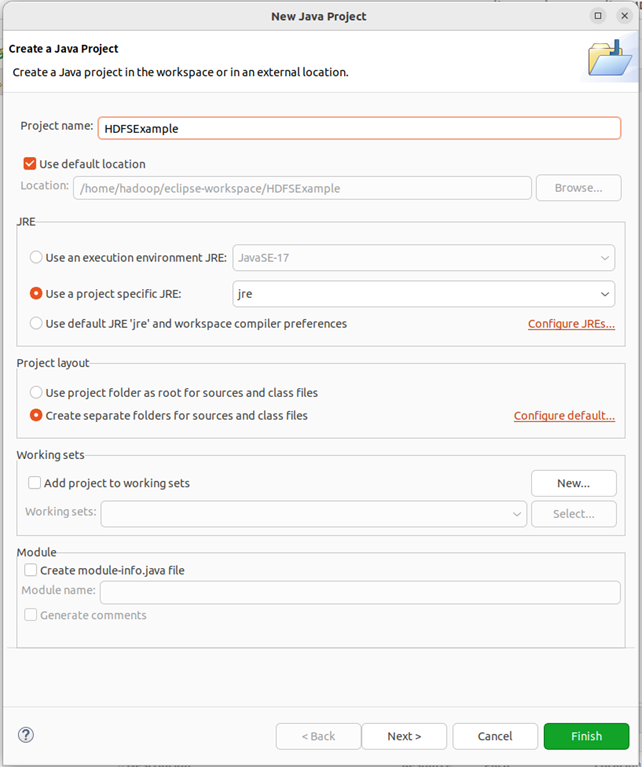Click the 'Project name:' label
Viewport: 642px width, 767px height.
[x=57, y=126]
